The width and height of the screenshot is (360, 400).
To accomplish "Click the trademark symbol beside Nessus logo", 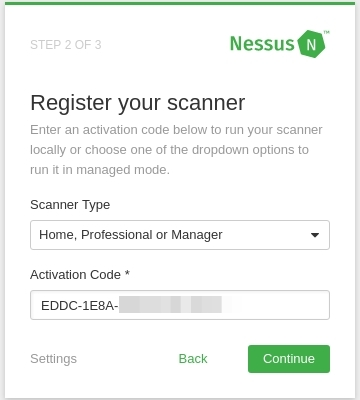I will 327,32.
